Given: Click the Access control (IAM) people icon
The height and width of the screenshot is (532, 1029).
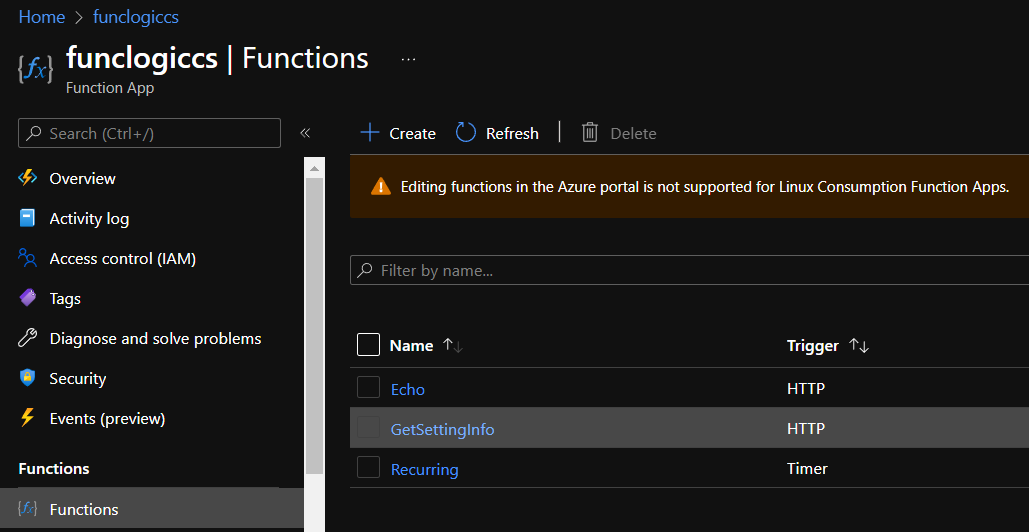Looking at the screenshot, I should point(28,258).
